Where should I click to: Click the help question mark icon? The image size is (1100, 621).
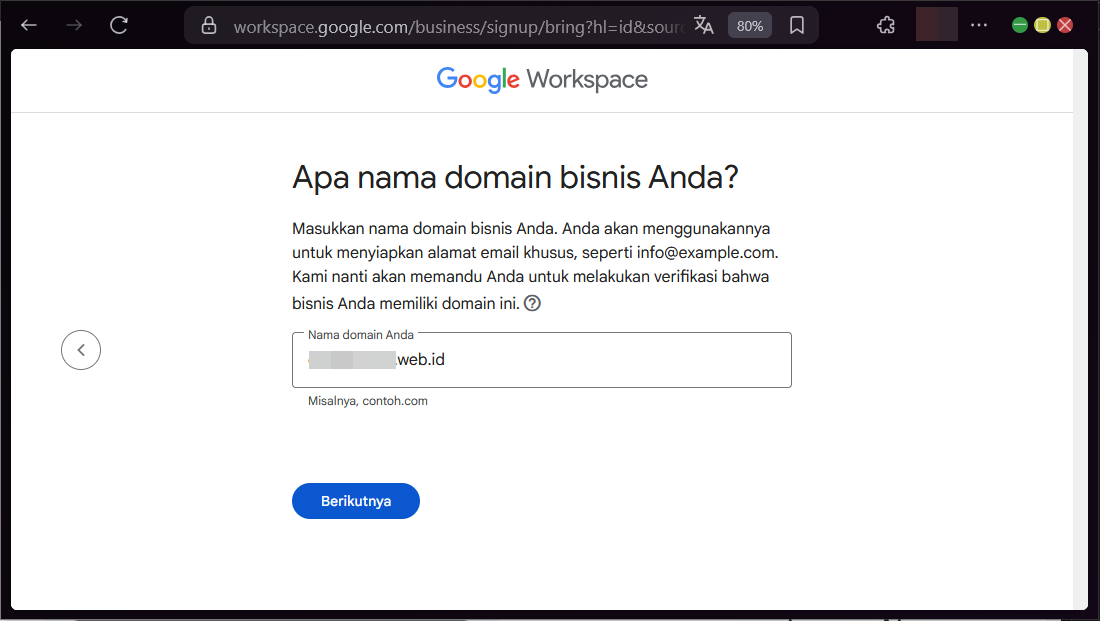pyautogui.click(x=532, y=303)
